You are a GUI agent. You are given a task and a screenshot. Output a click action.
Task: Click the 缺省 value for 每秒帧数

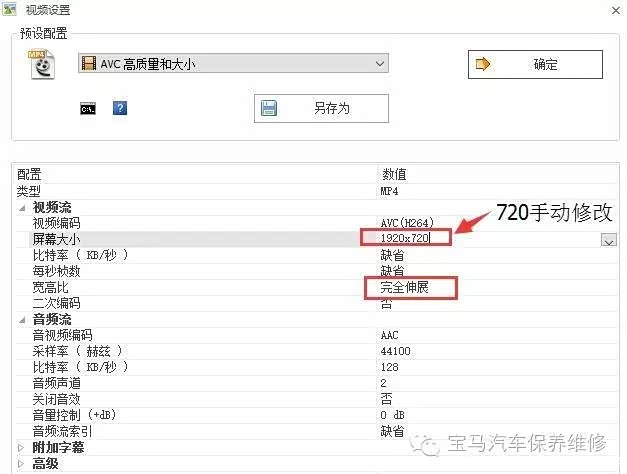click(x=392, y=271)
